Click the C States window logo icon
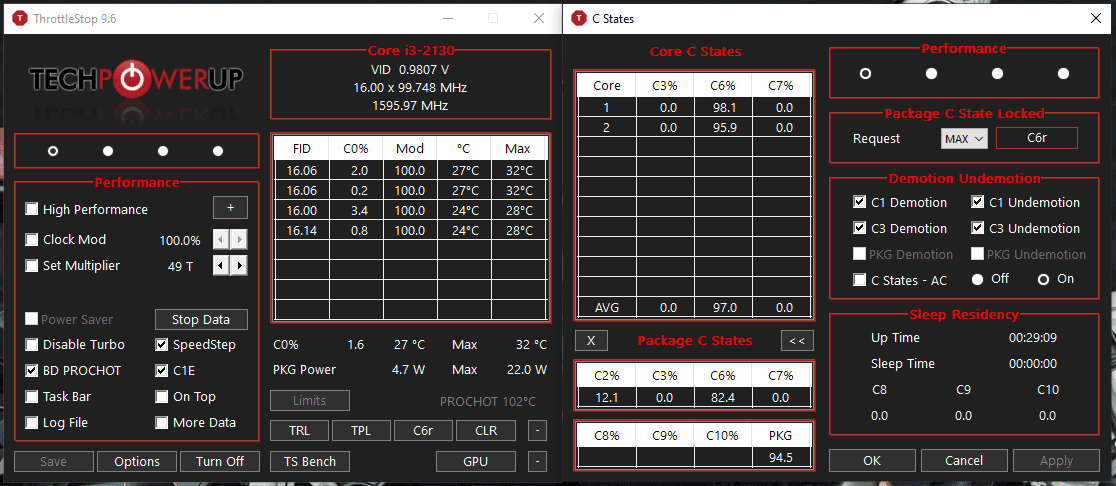The height and width of the screenshot is (486, 1116). pos(579,19)
